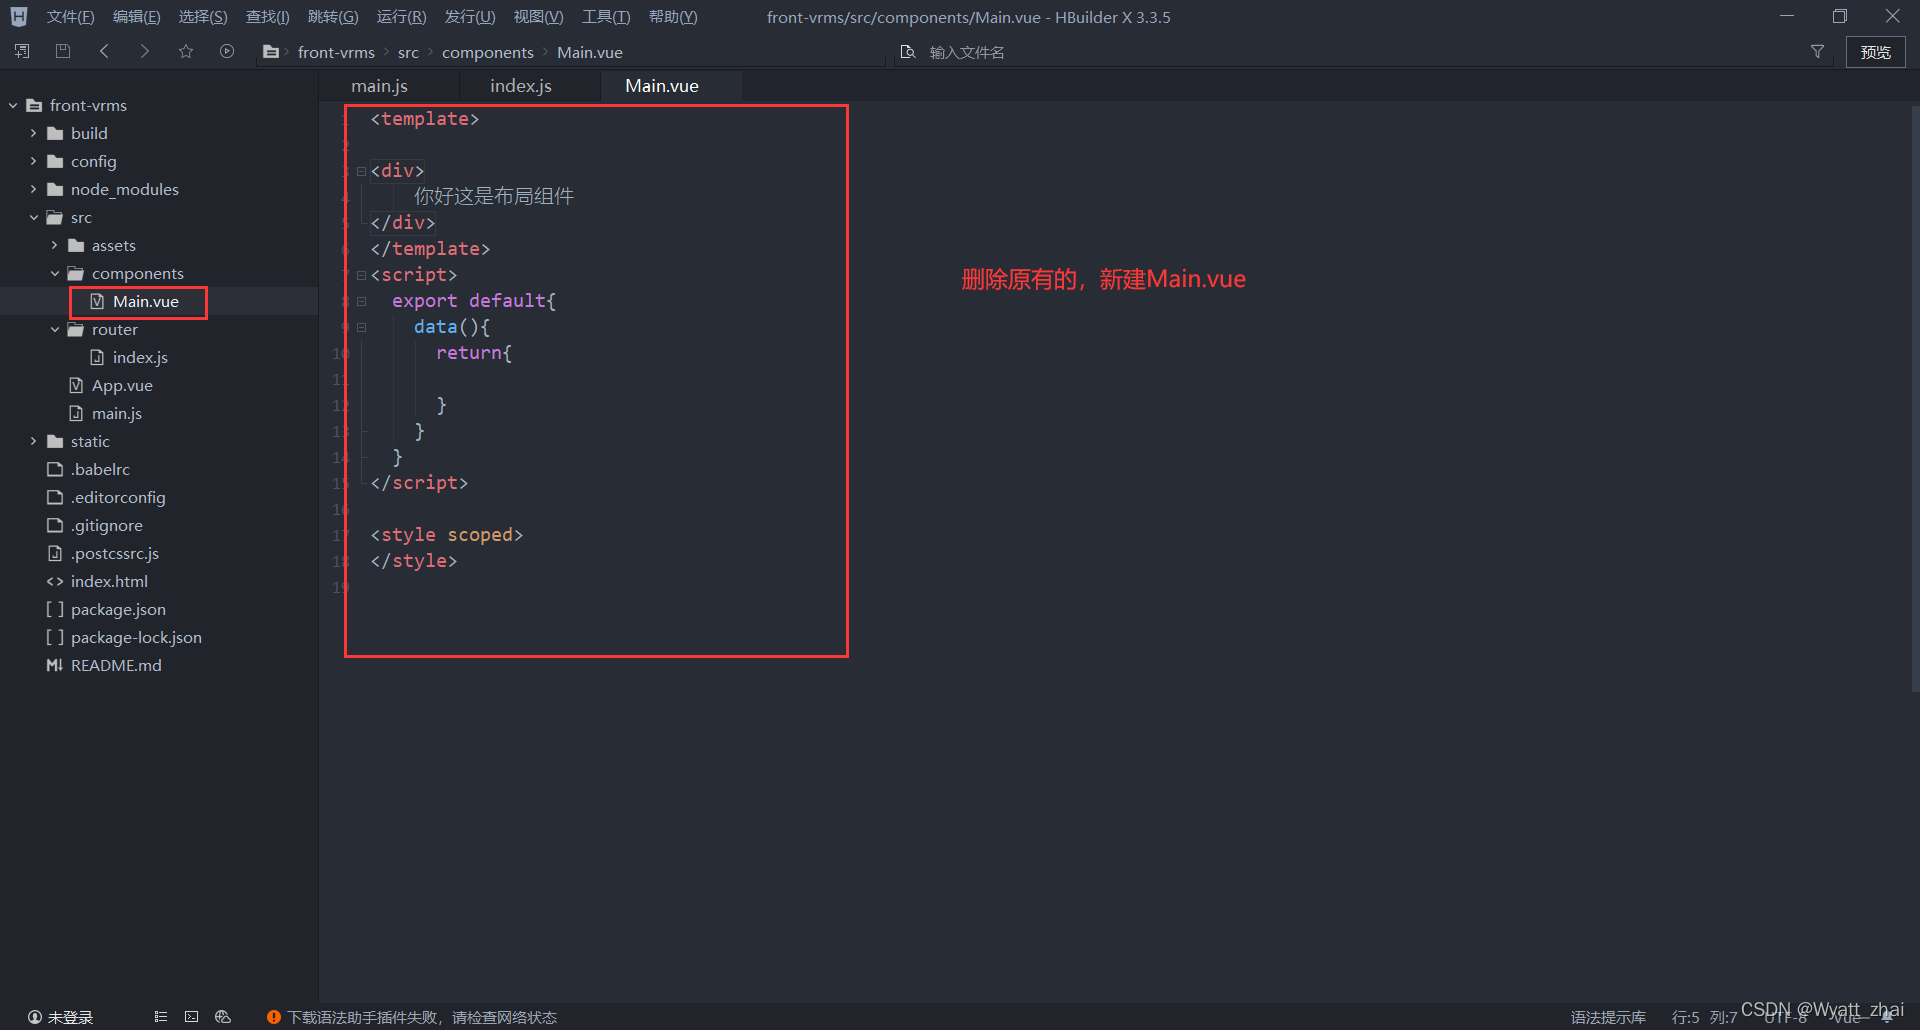Viewport: 1920px width, 1030px height.
Task: Click the save file icon
Action: pos(63,51)
